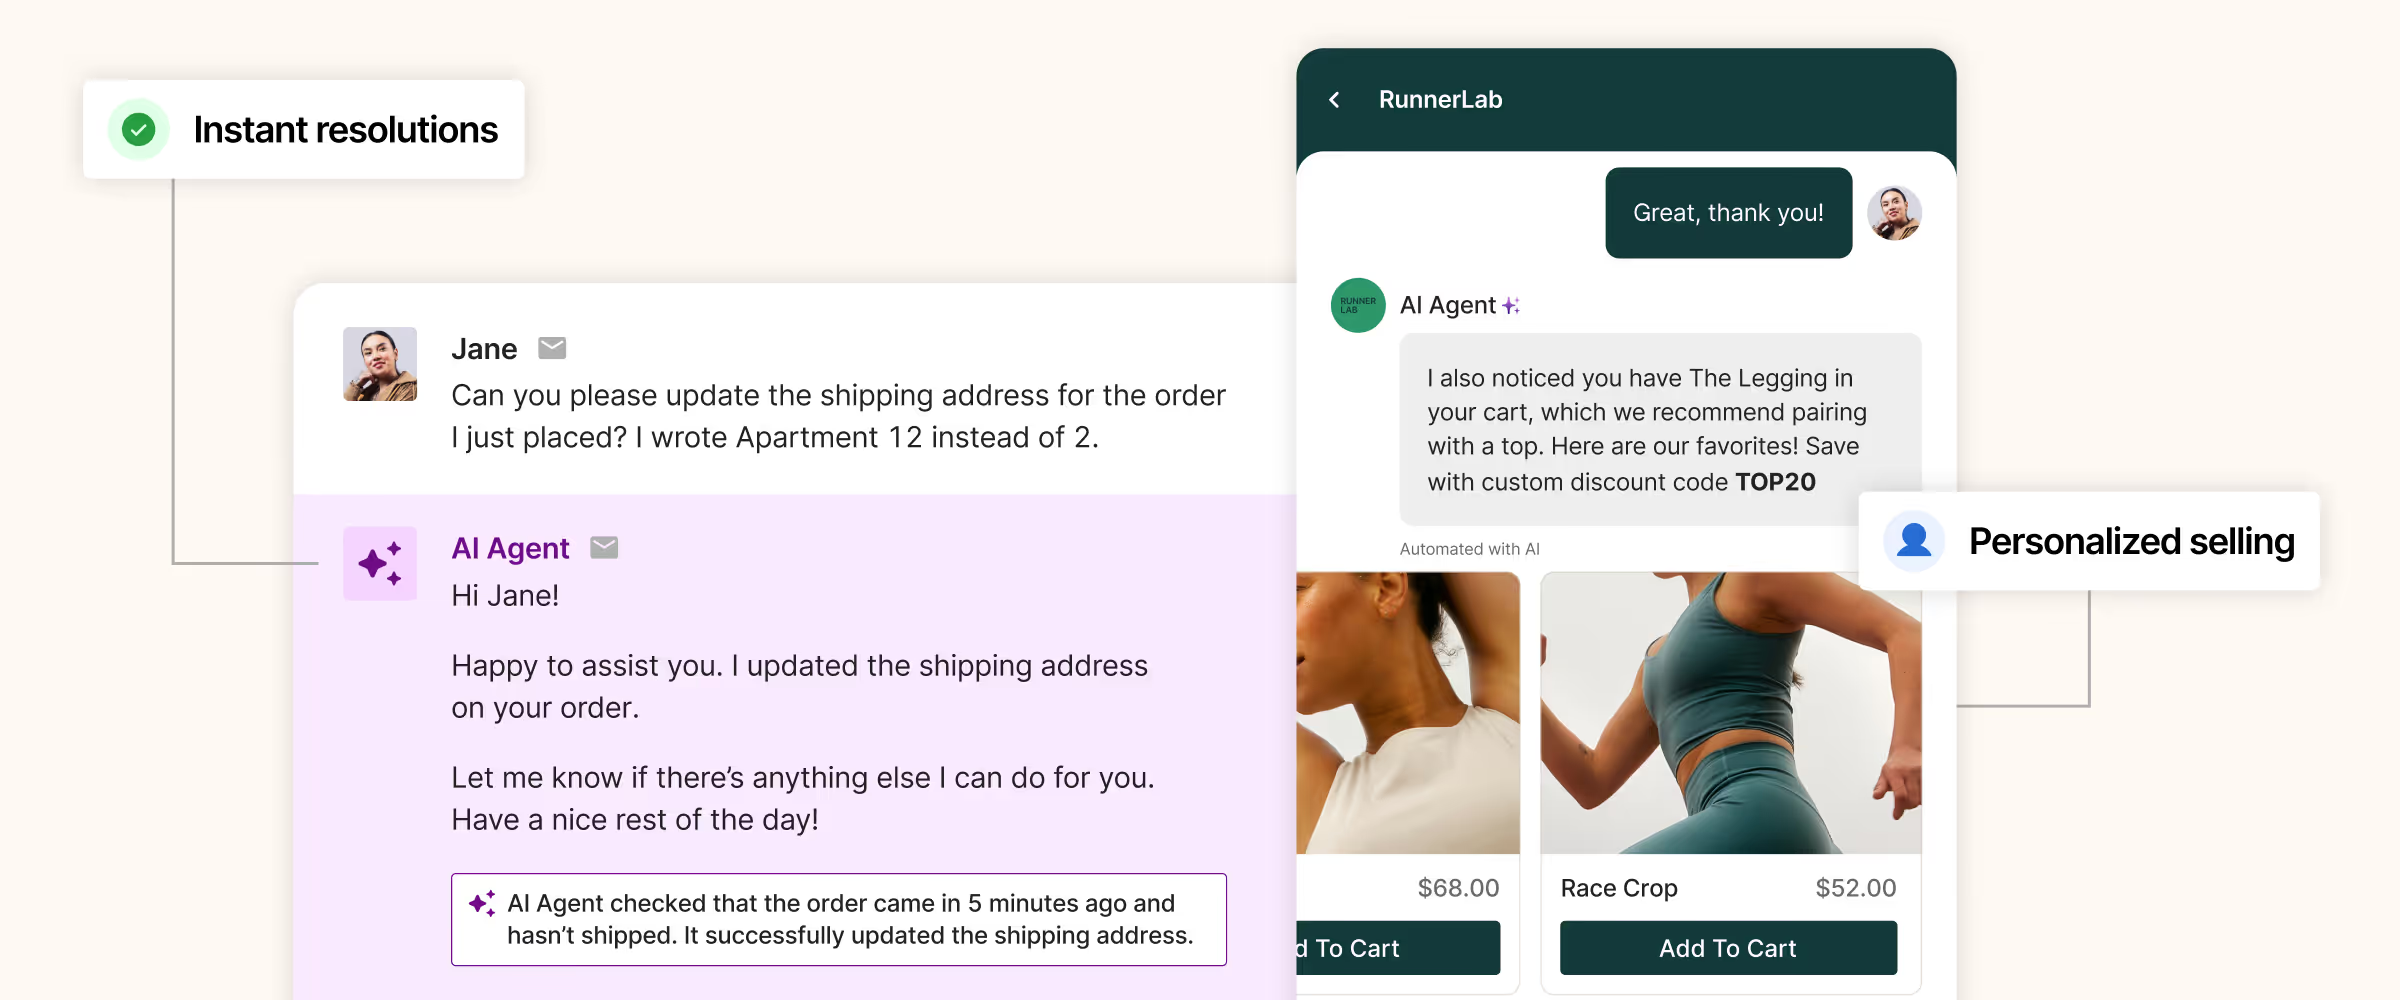Click the sparkle icon in the order-check note
2400x1000 pixels.
[x=483, y=903]
